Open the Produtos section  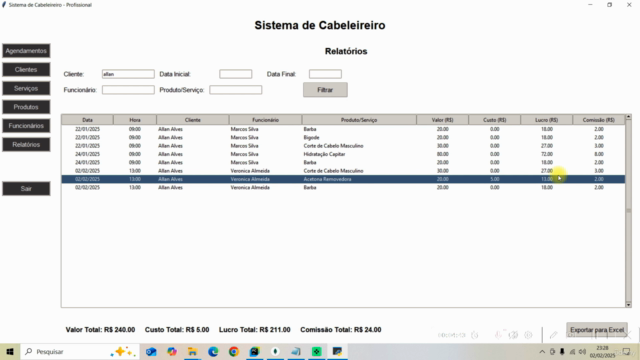26,107
